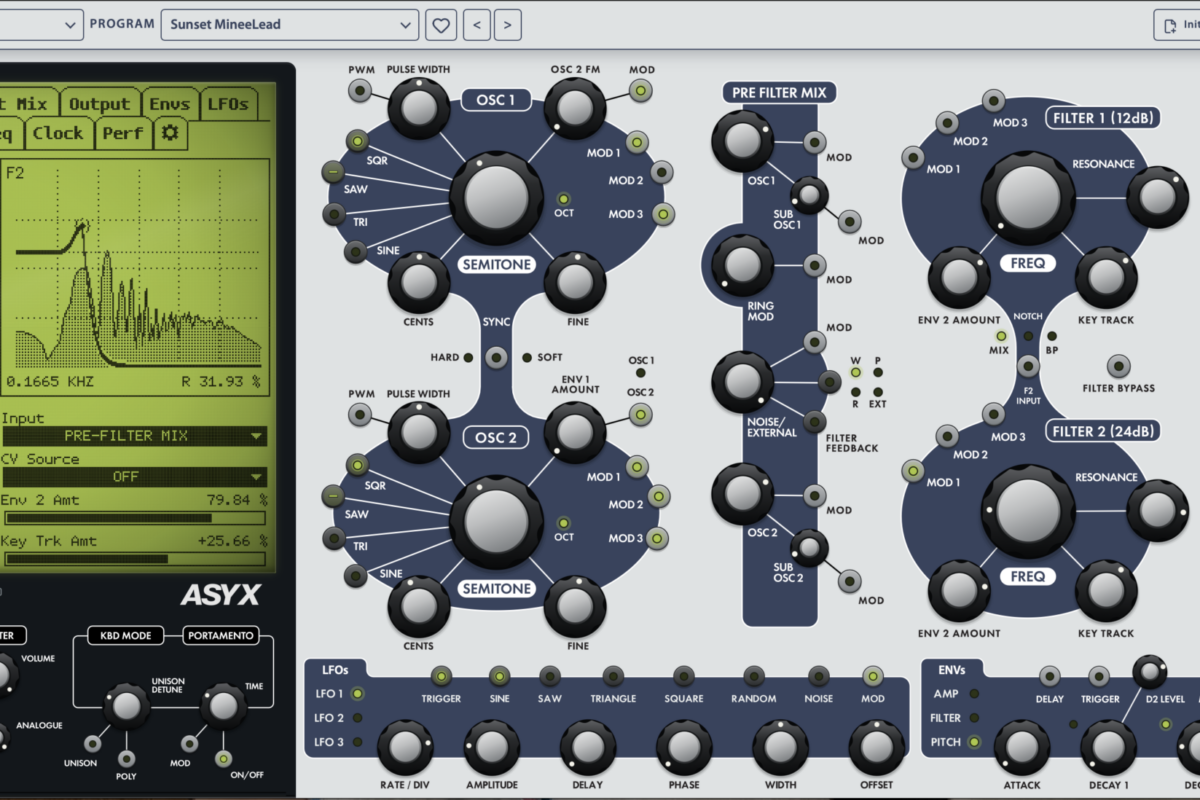Select OSC 2 SINE waveform button

355,575
